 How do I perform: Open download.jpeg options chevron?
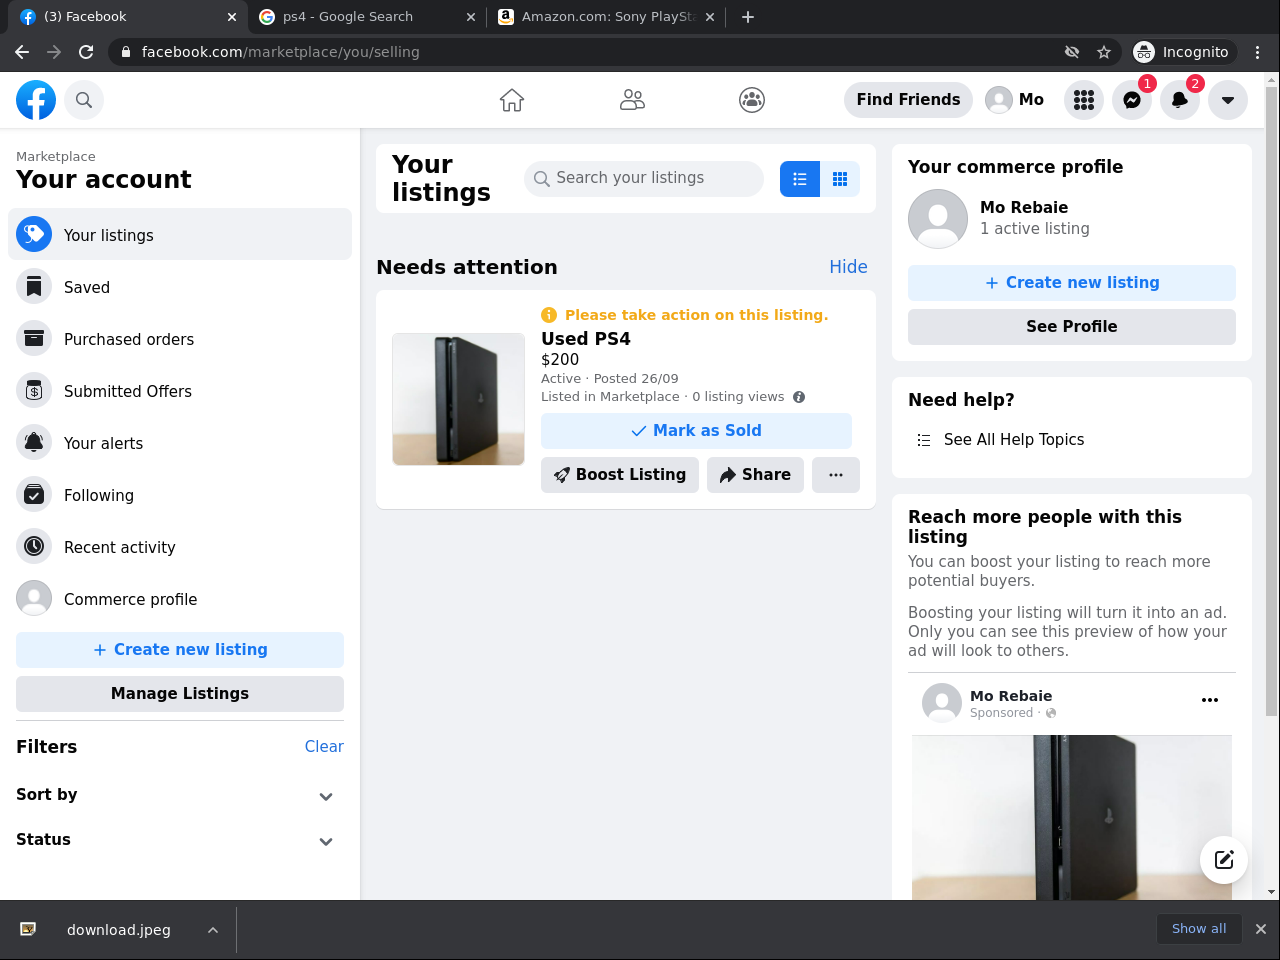pos(213,930)
